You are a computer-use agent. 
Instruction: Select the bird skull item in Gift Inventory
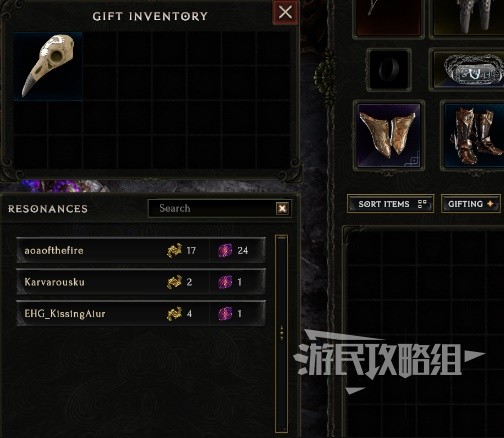pyautogui.click(x=48, y=66)
